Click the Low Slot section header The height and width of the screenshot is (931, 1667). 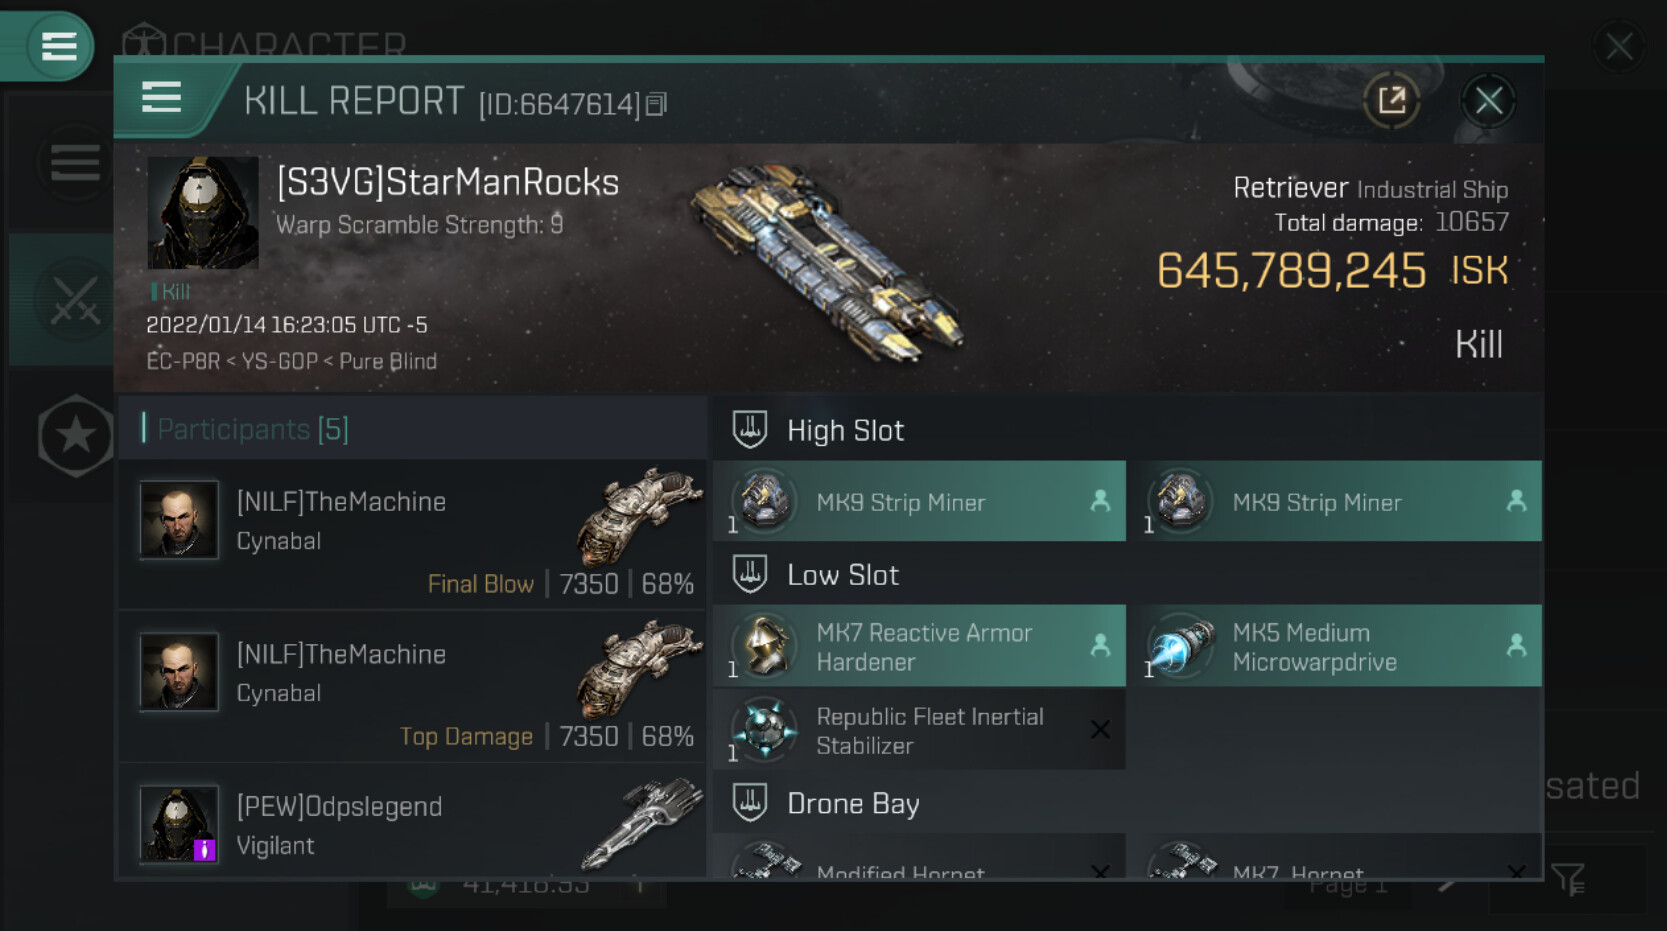point(843,575)
